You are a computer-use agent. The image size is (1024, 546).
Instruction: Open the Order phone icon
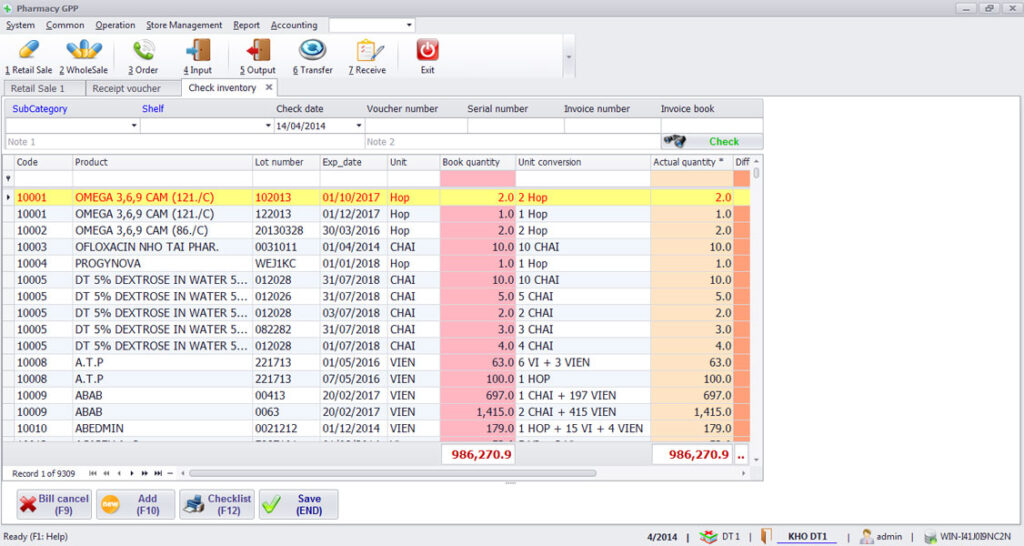point(143,51)
